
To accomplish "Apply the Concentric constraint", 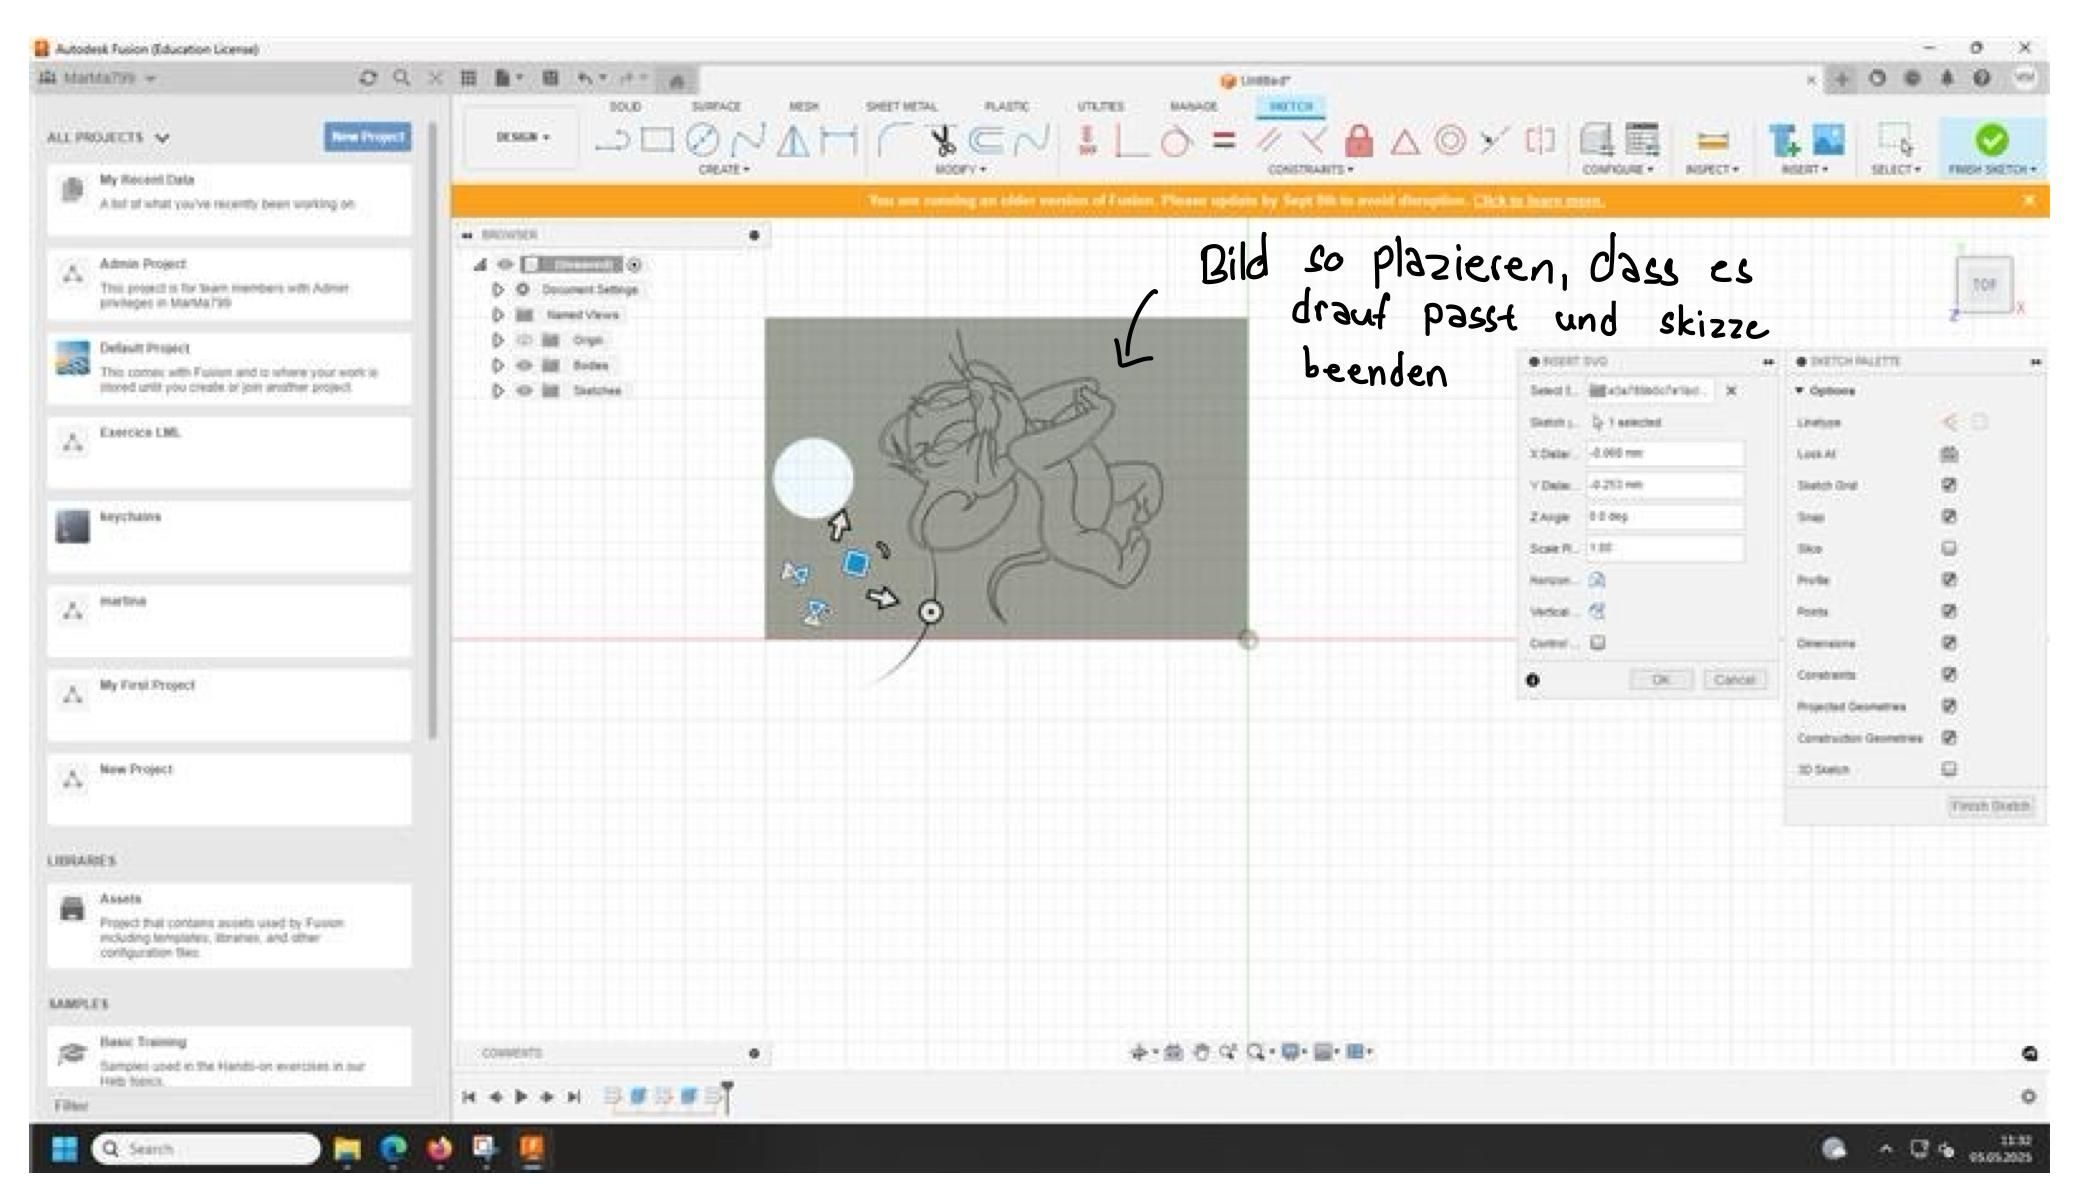I will [1450, 141].
